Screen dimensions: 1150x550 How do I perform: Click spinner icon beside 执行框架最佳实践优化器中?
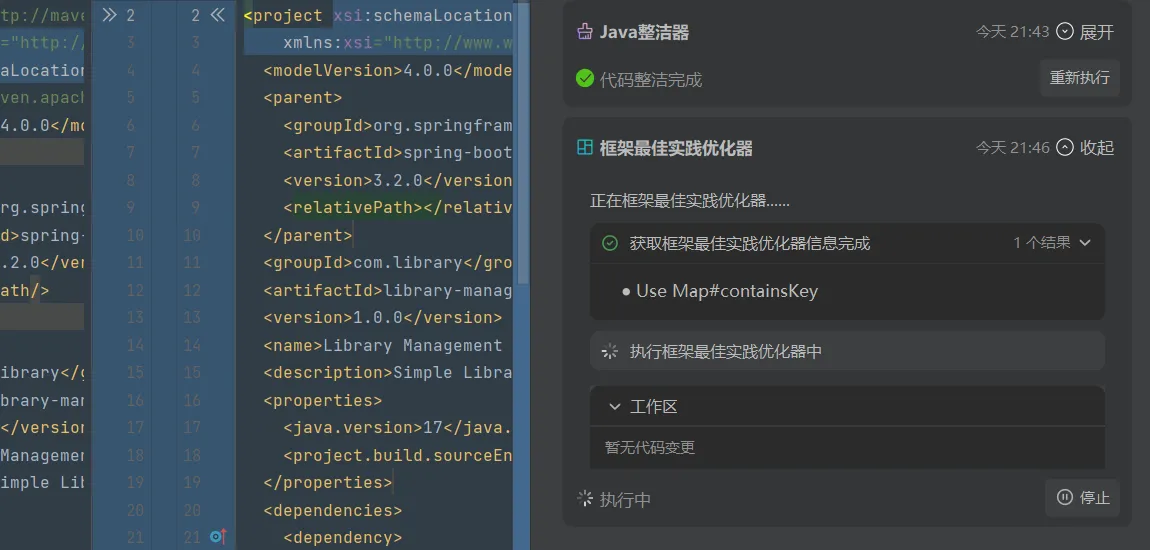click(x=609, y=351)
